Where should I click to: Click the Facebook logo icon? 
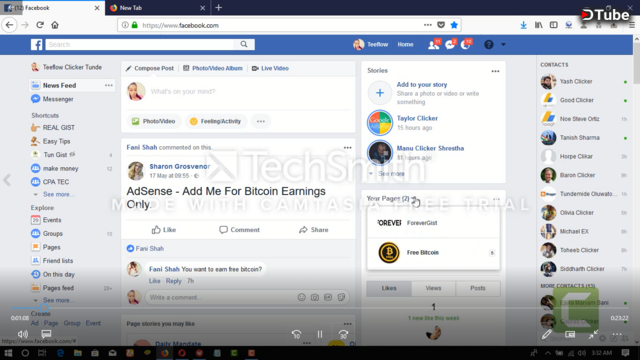click(36, 44)
